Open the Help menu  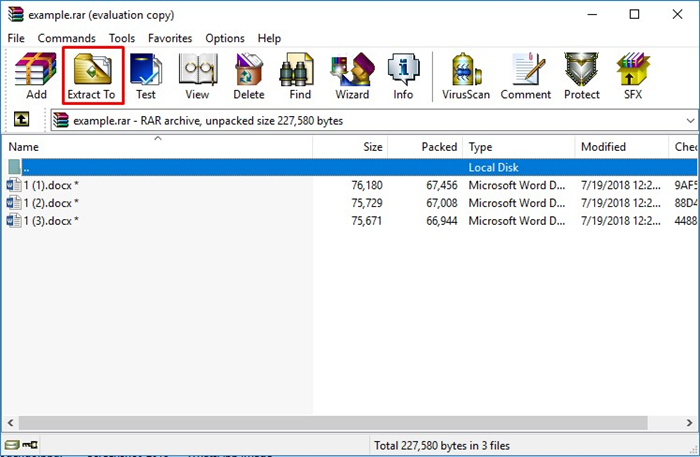[269, 38]
